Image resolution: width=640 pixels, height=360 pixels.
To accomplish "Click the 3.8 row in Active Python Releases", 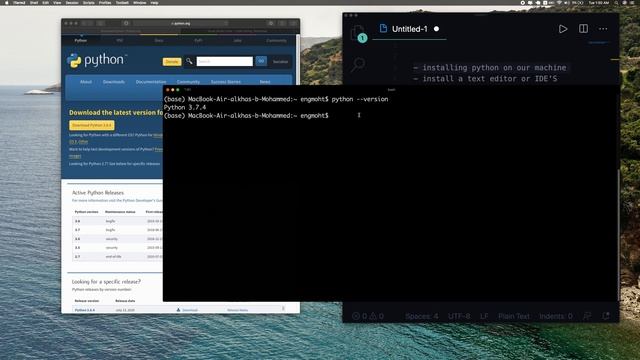I will 118,221.
